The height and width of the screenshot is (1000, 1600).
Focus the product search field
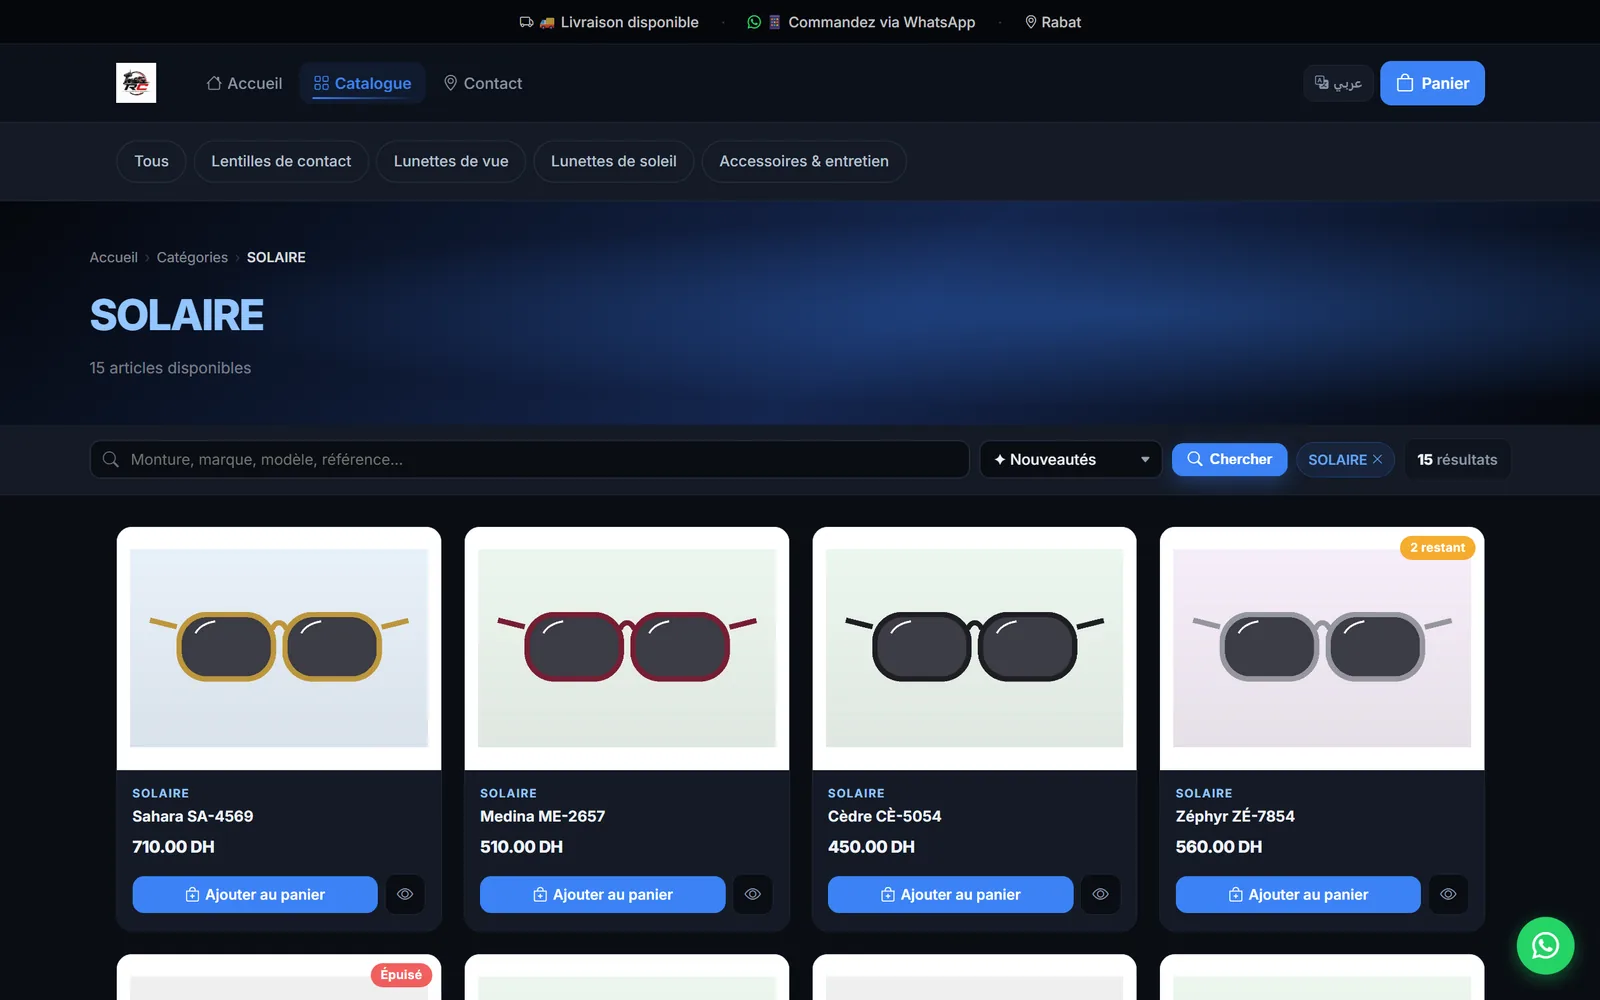530,459
